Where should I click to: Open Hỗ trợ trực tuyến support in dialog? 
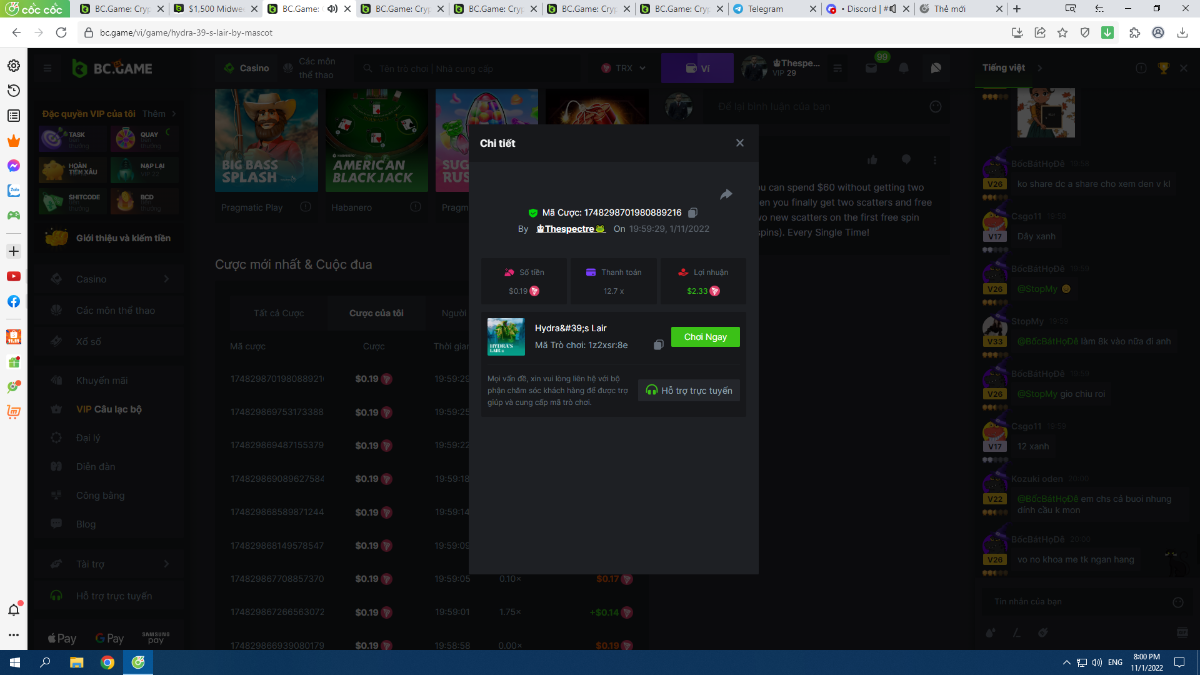pyautogui.click(x=689, y=390)
